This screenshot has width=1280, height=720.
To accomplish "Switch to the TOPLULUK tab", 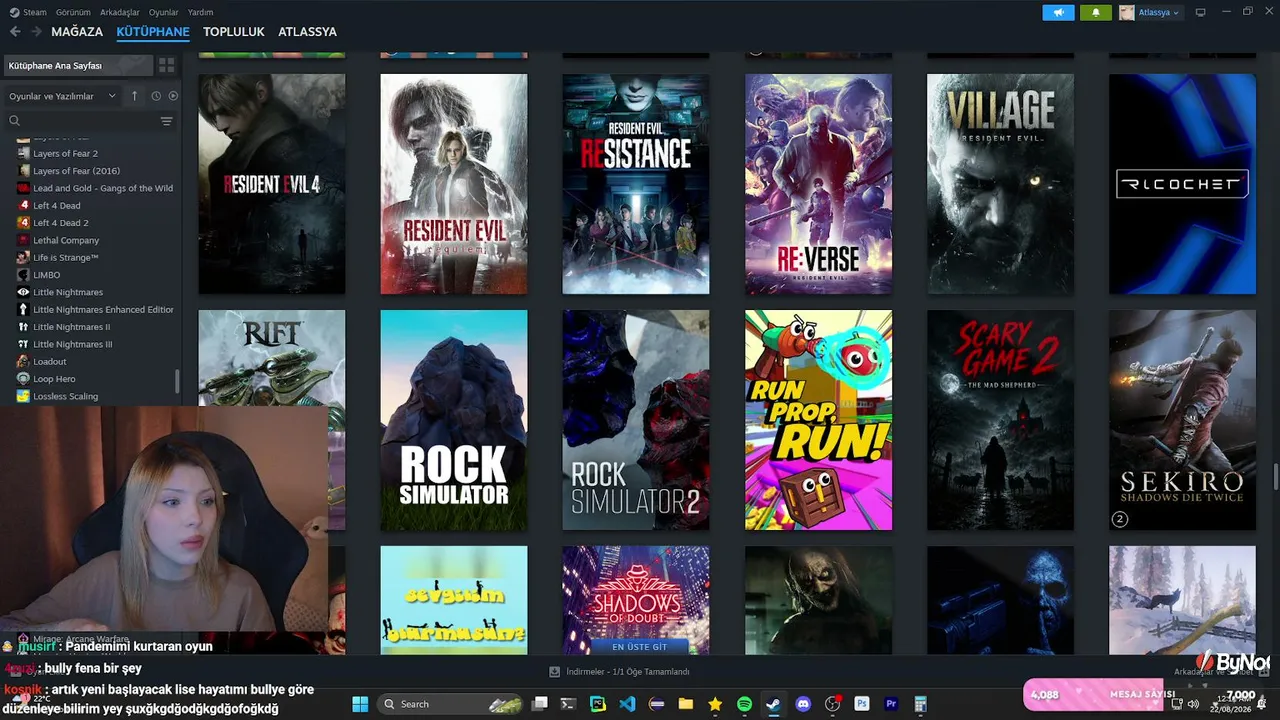I will (x=234, y=32).
